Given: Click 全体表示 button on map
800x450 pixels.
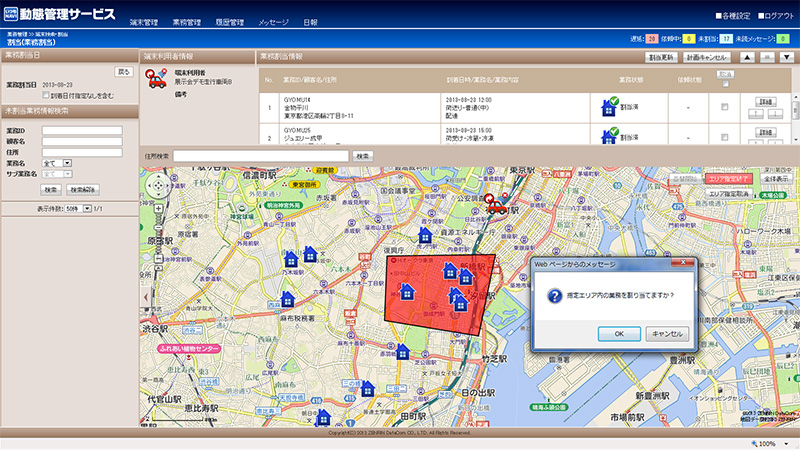Looking at the screenshot, I should point(776,179).
